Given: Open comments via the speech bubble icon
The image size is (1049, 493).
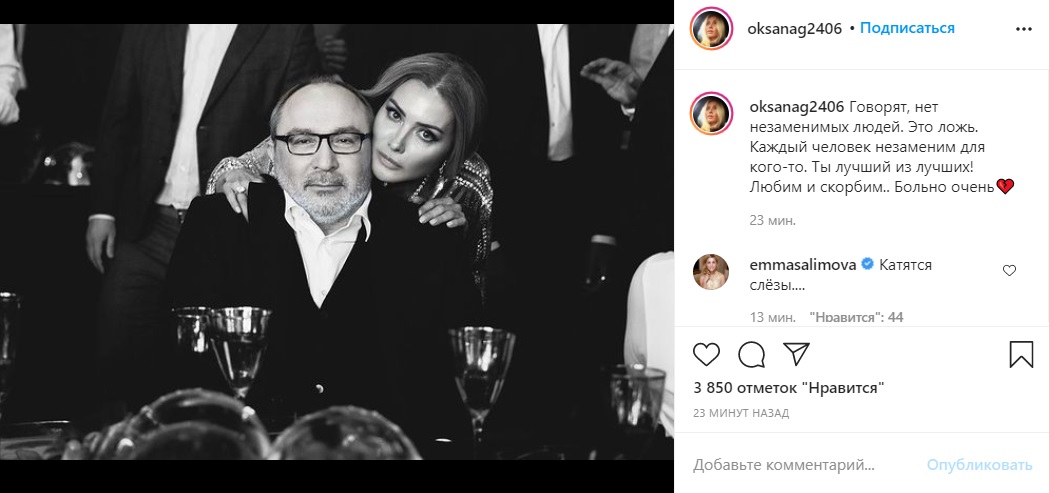Looking at the screenshot, I should coord(751,355).
